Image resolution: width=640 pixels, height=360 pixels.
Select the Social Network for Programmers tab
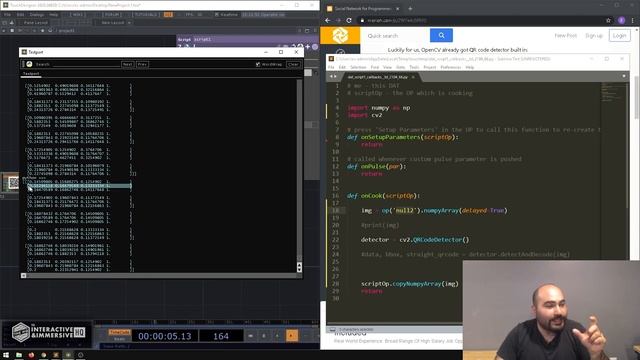(362, 8)
